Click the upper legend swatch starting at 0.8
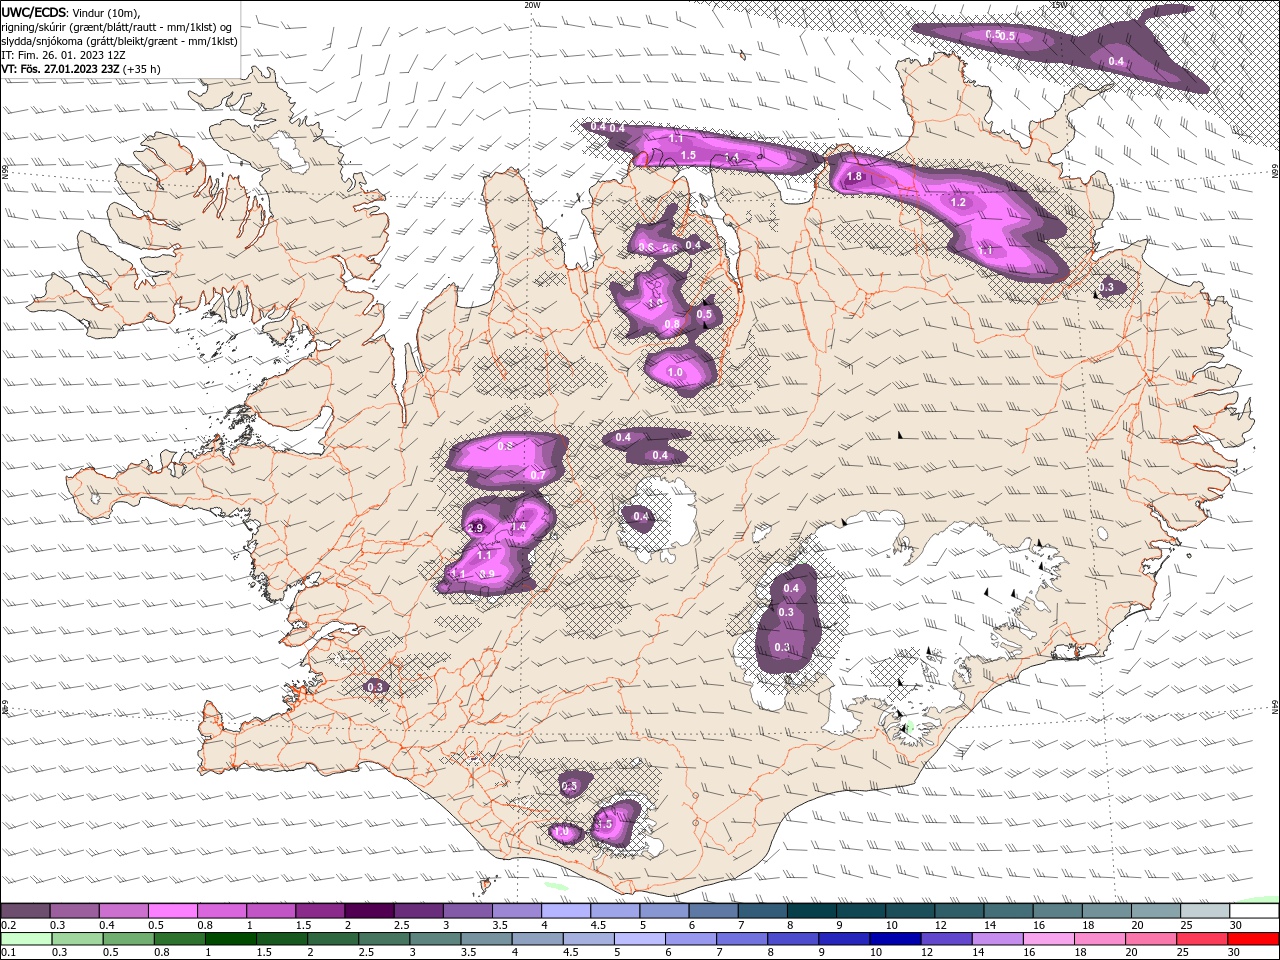Viewport: 1280px width, 960px height. (222, 911)
